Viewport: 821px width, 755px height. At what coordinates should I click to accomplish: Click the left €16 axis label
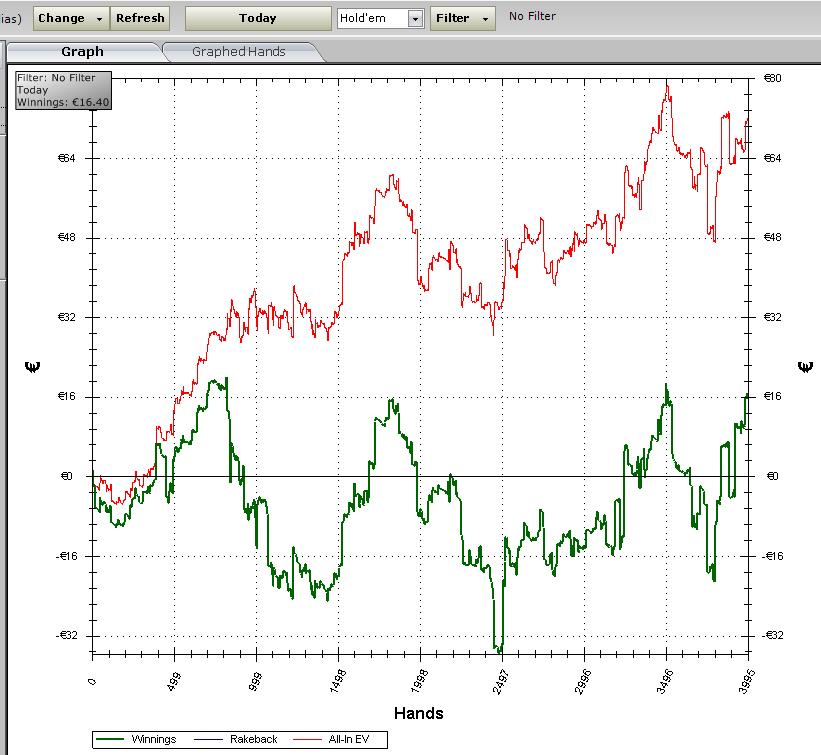tap(66, 396)
